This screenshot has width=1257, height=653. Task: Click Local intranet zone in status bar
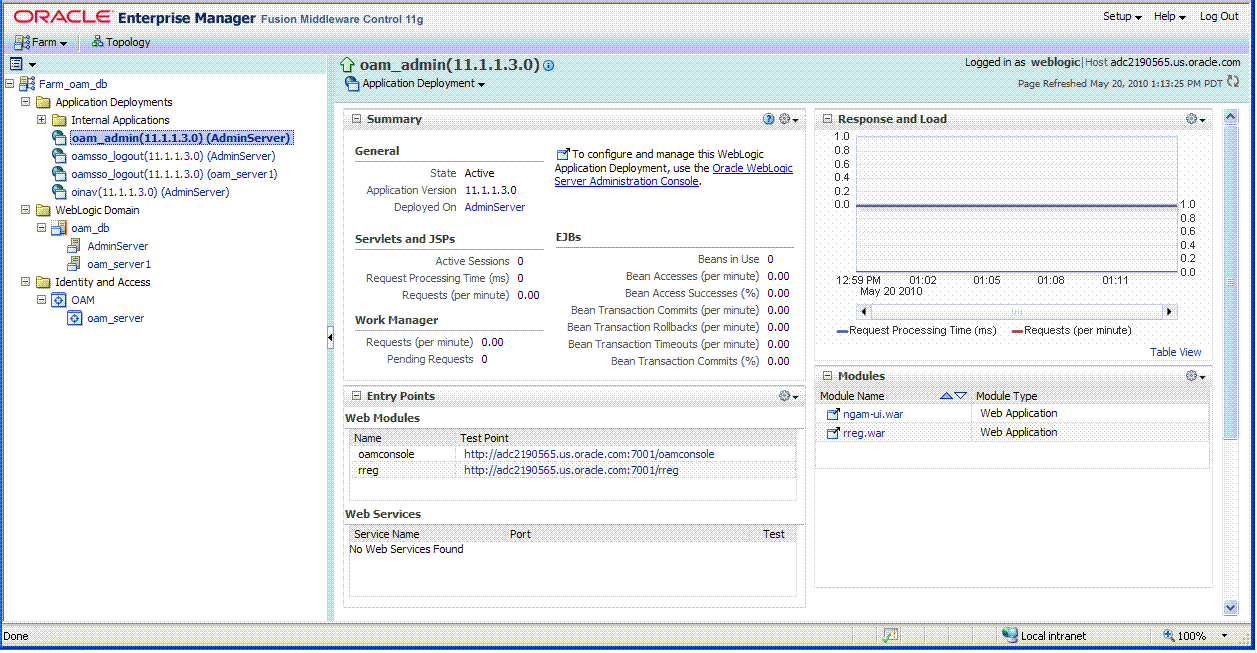[1044, 636]
